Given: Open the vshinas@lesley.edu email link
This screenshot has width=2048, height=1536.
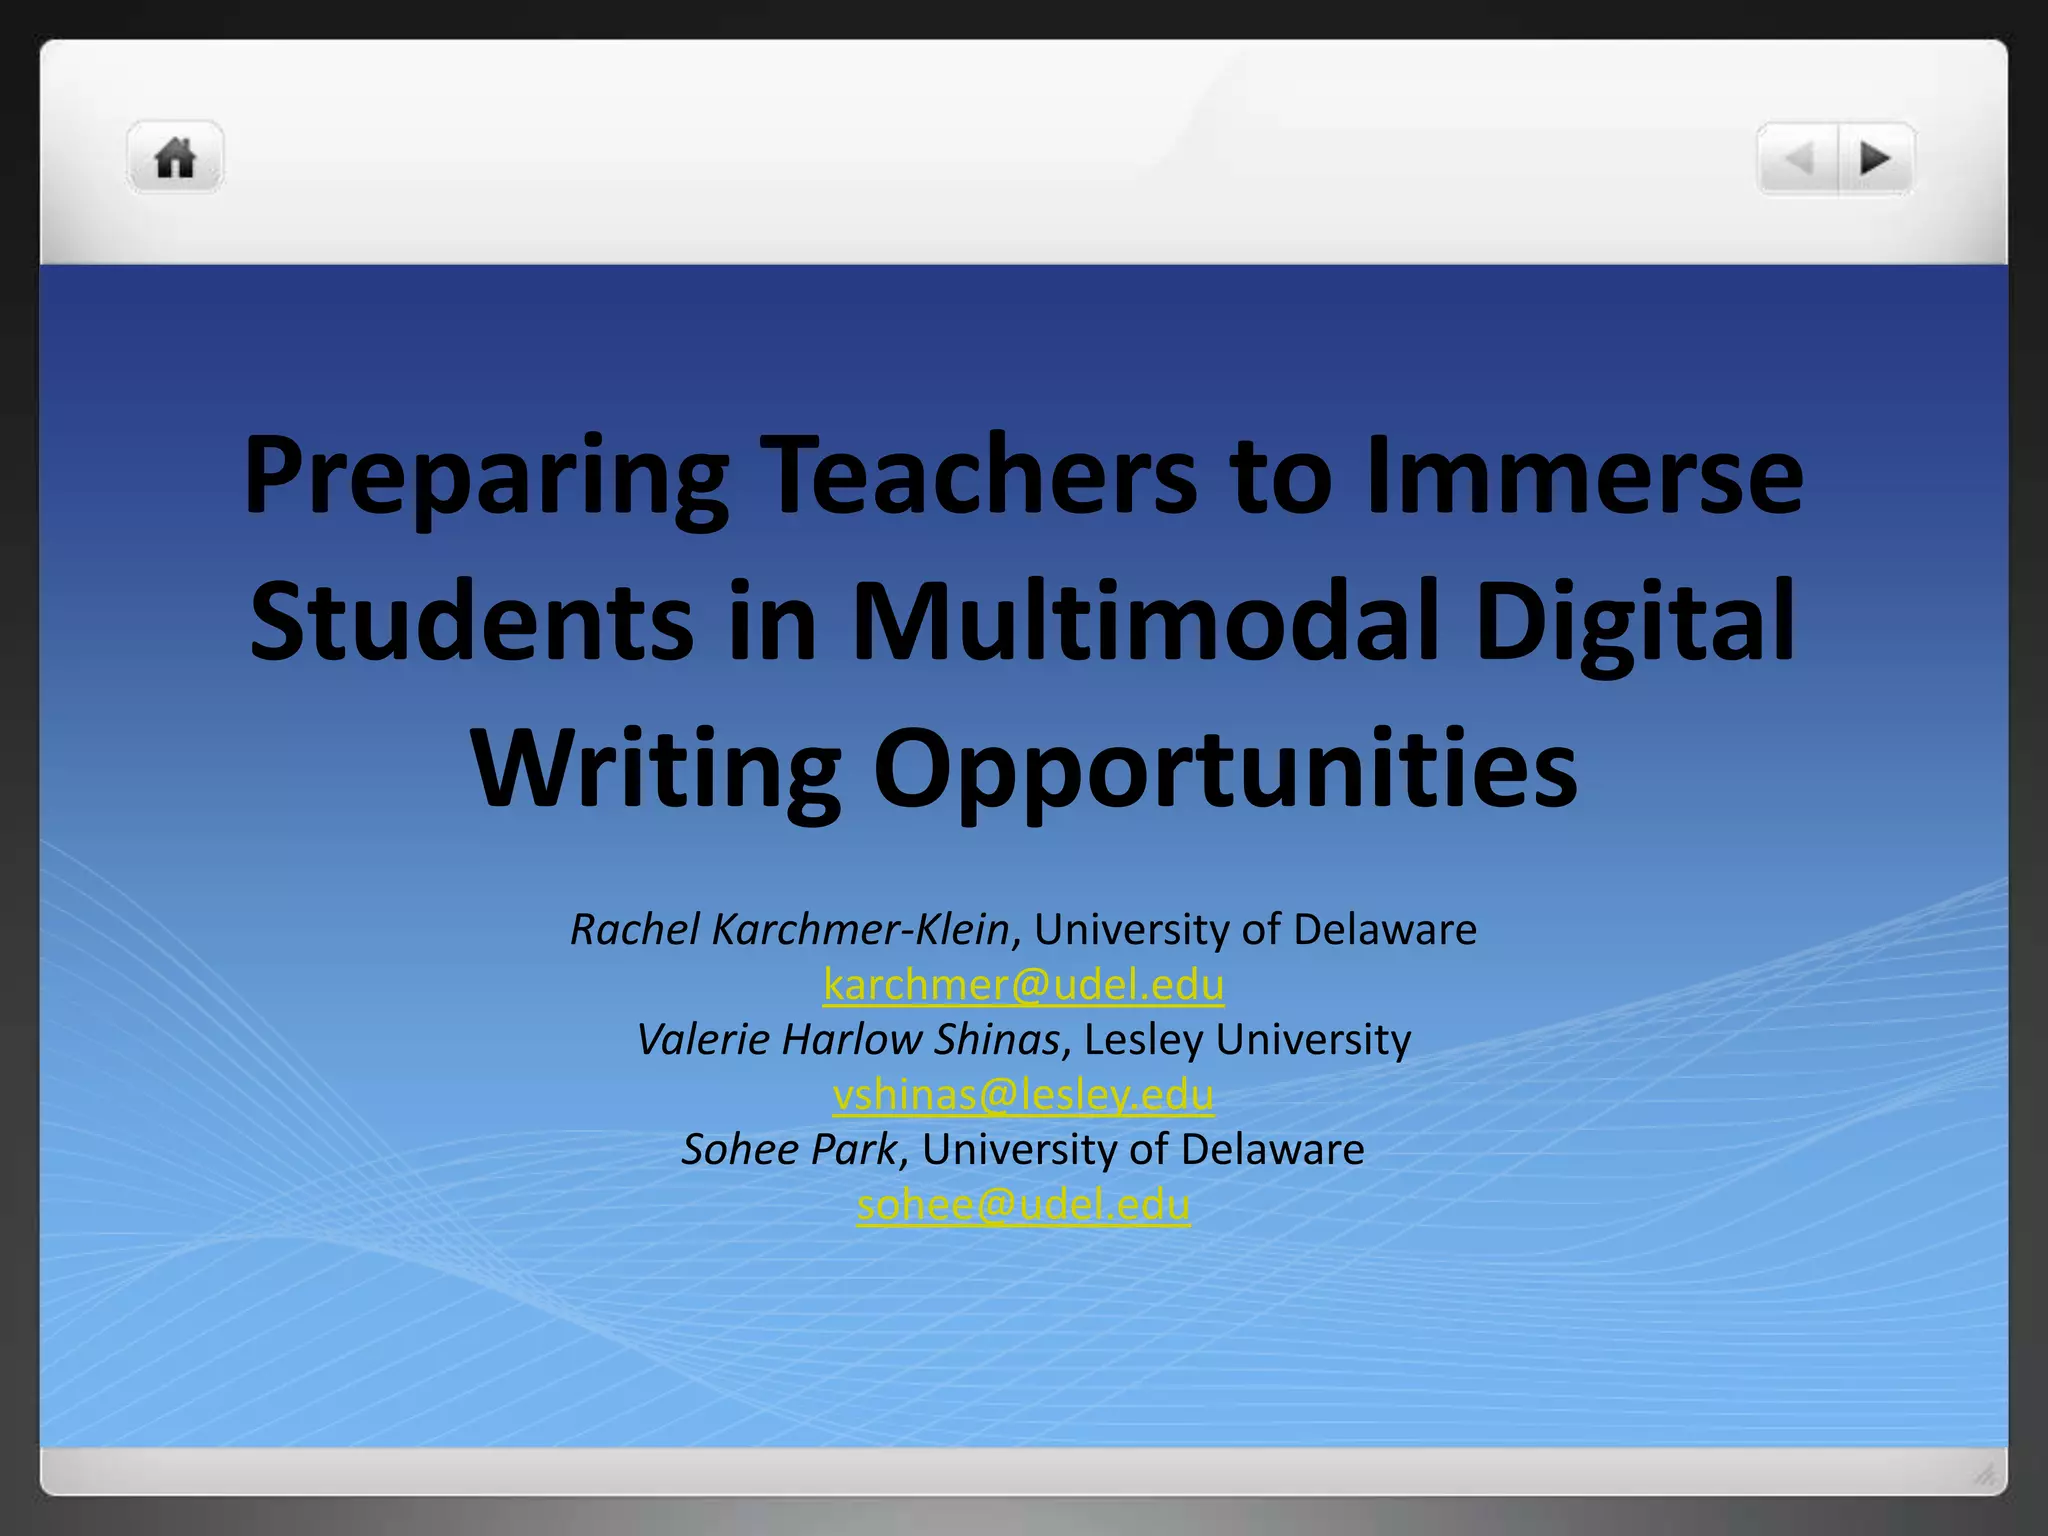Looking at the screenshot, I should [x=1023, y=1095].
